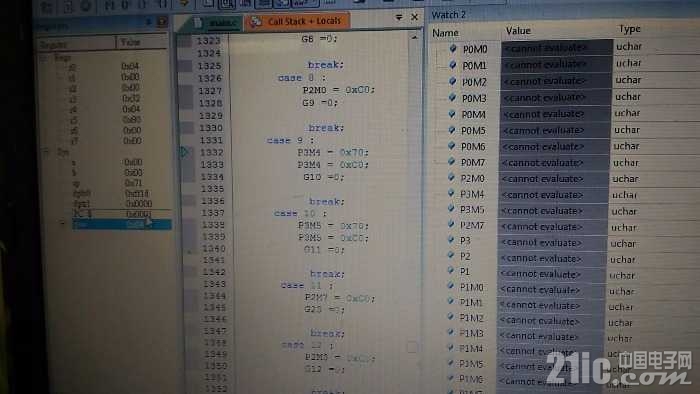Select the P0M7 cannot evaluate value cell
This screenshot has height=394, width=700.
(x=554, y=163)
